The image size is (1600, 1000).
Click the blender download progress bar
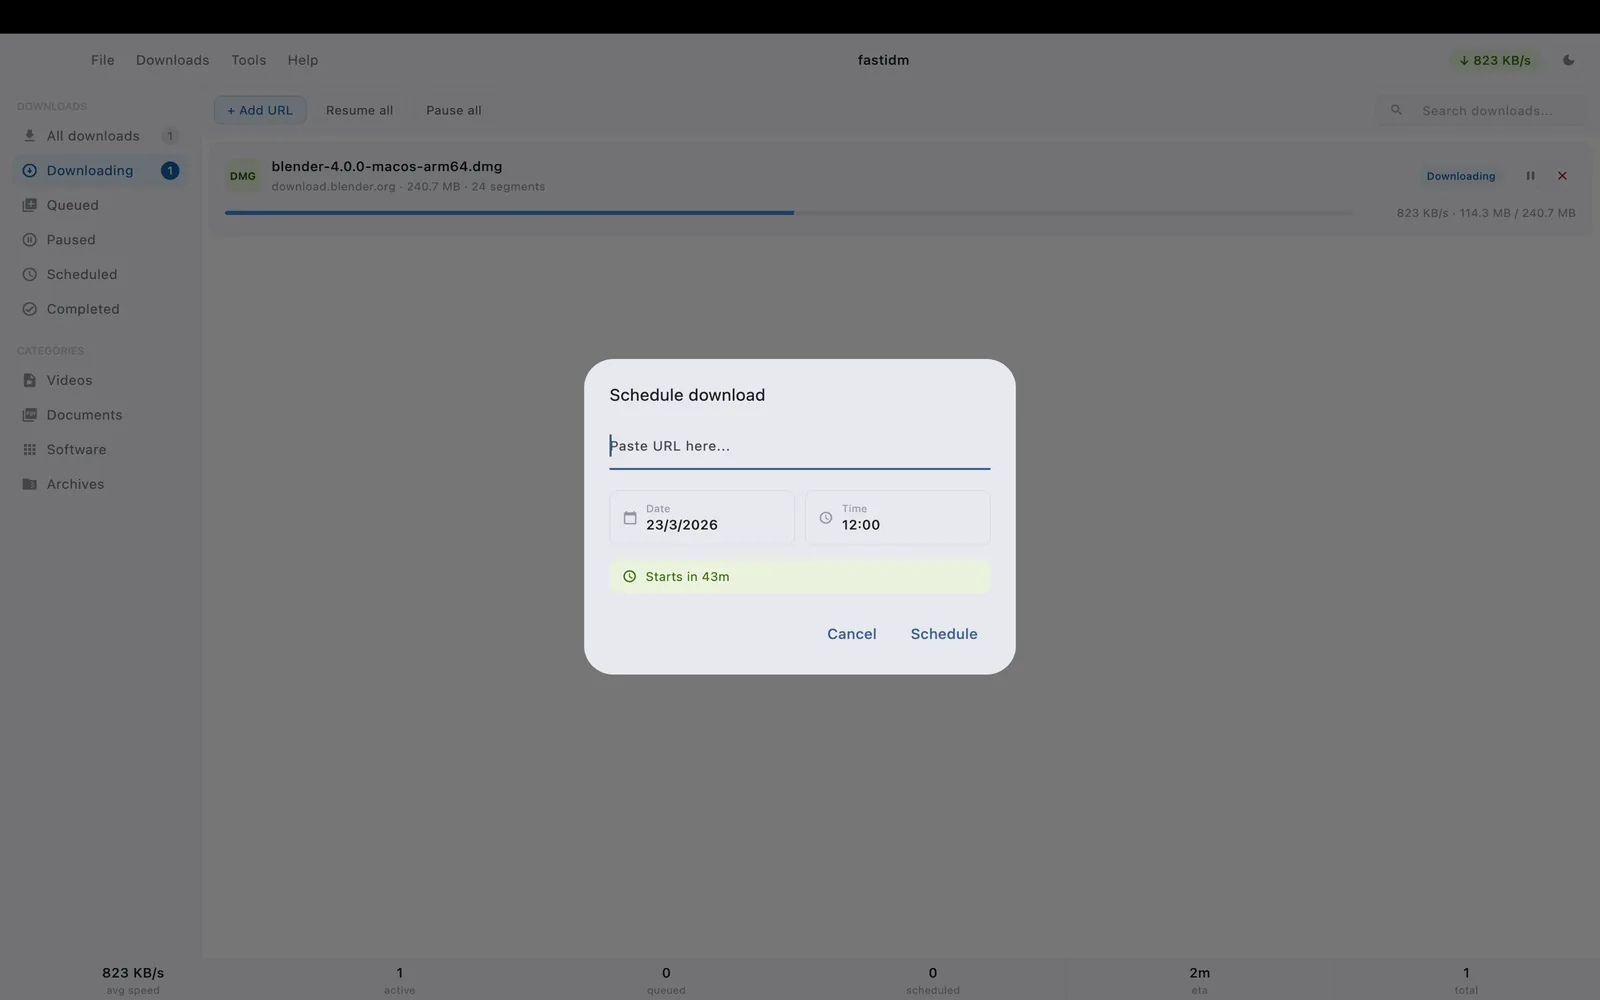788,213
